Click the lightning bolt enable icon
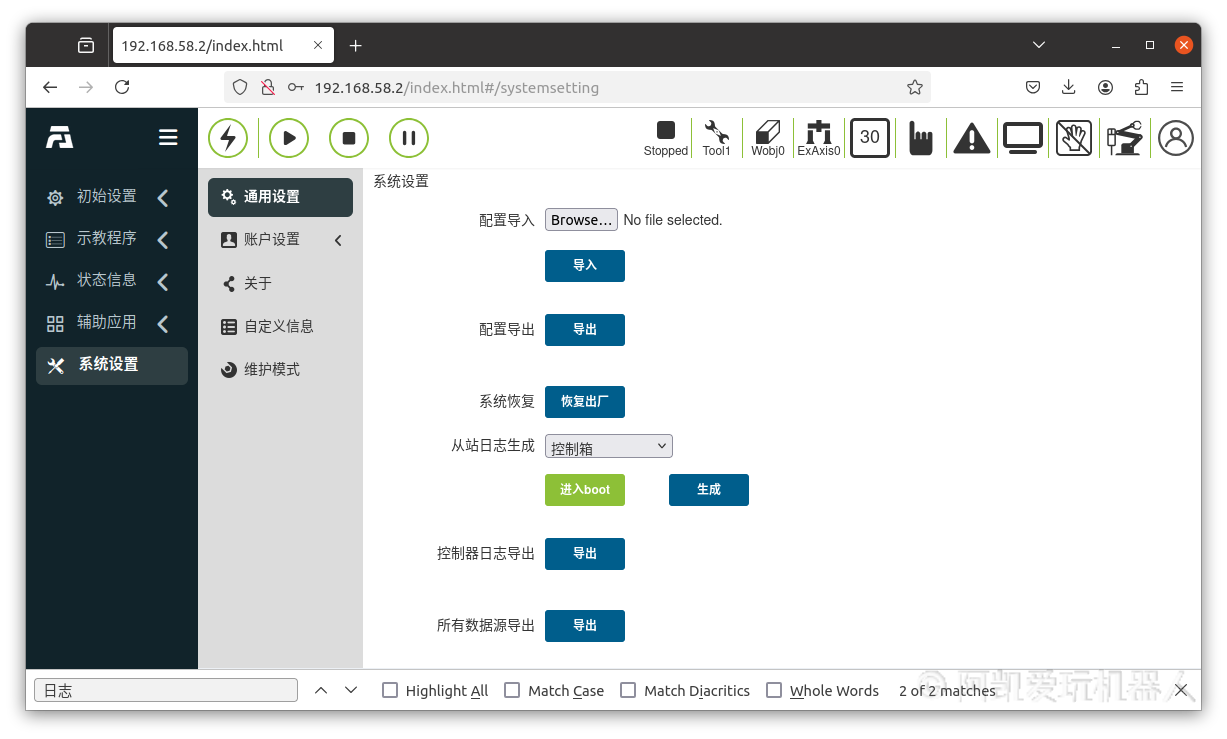The image size is (1227, 739). [x=228, y=138]
